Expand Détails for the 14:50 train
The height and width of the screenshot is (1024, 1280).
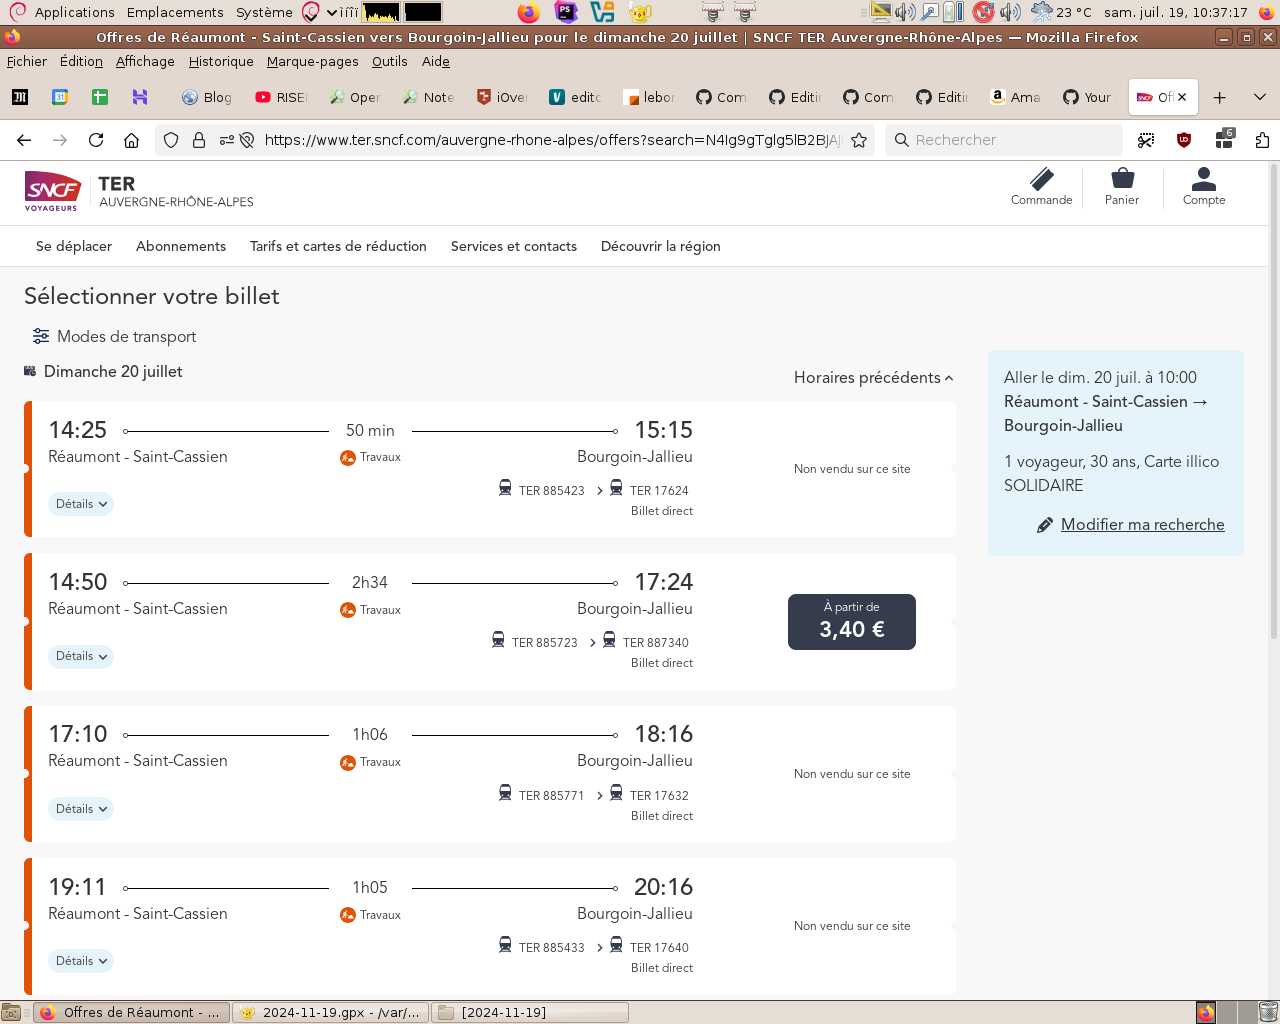coord(81,656)
